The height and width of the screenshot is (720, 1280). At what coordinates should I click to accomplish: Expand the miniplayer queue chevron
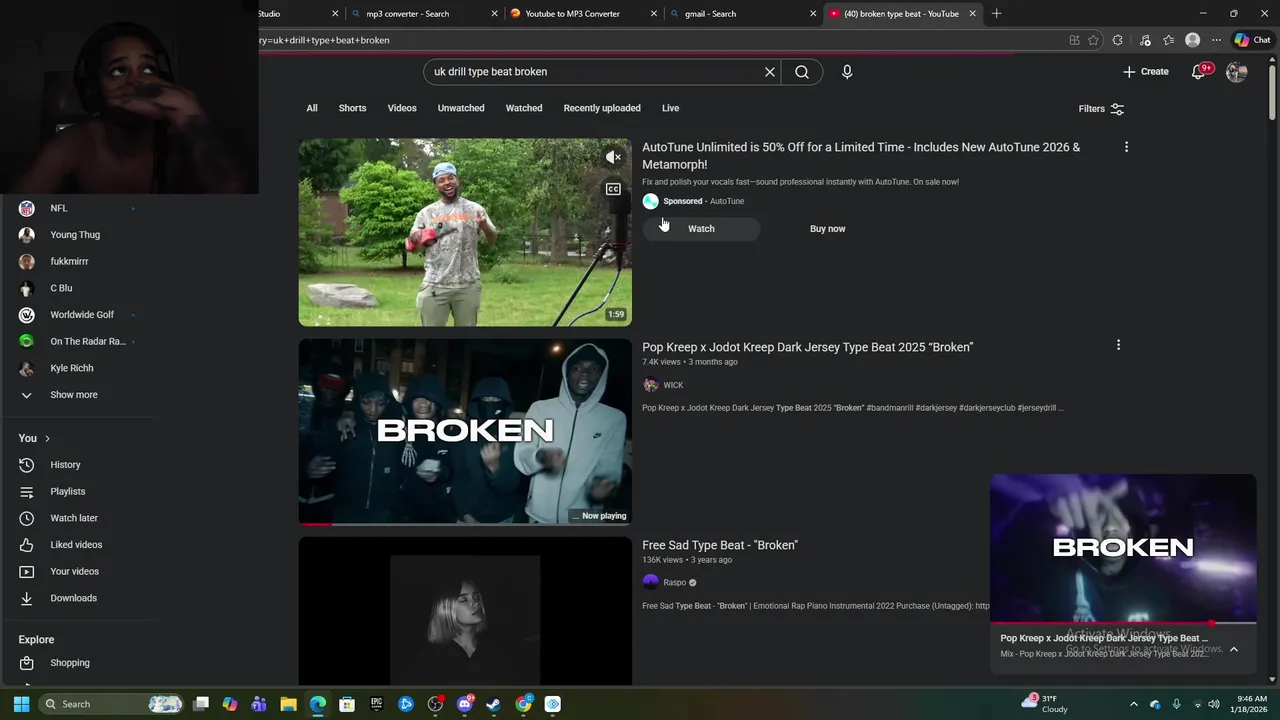pos(1234,649)
